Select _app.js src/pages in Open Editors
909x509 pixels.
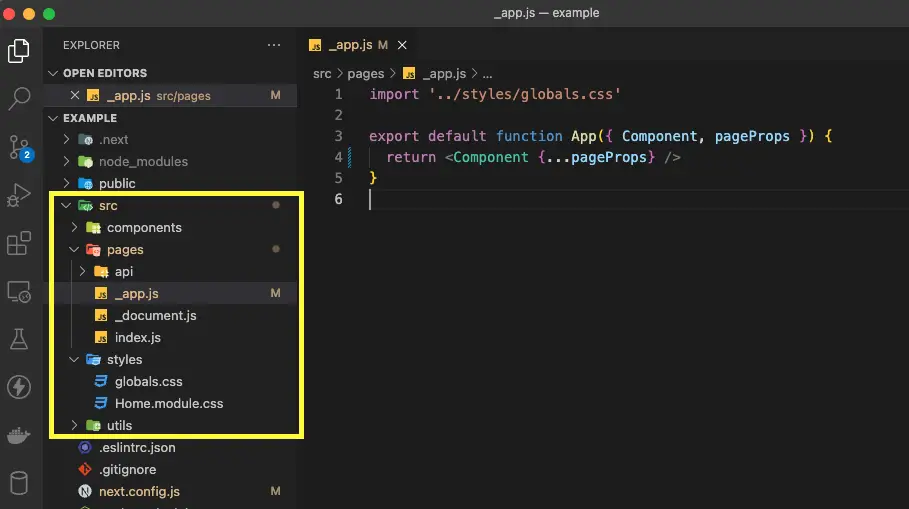point(170,96)
